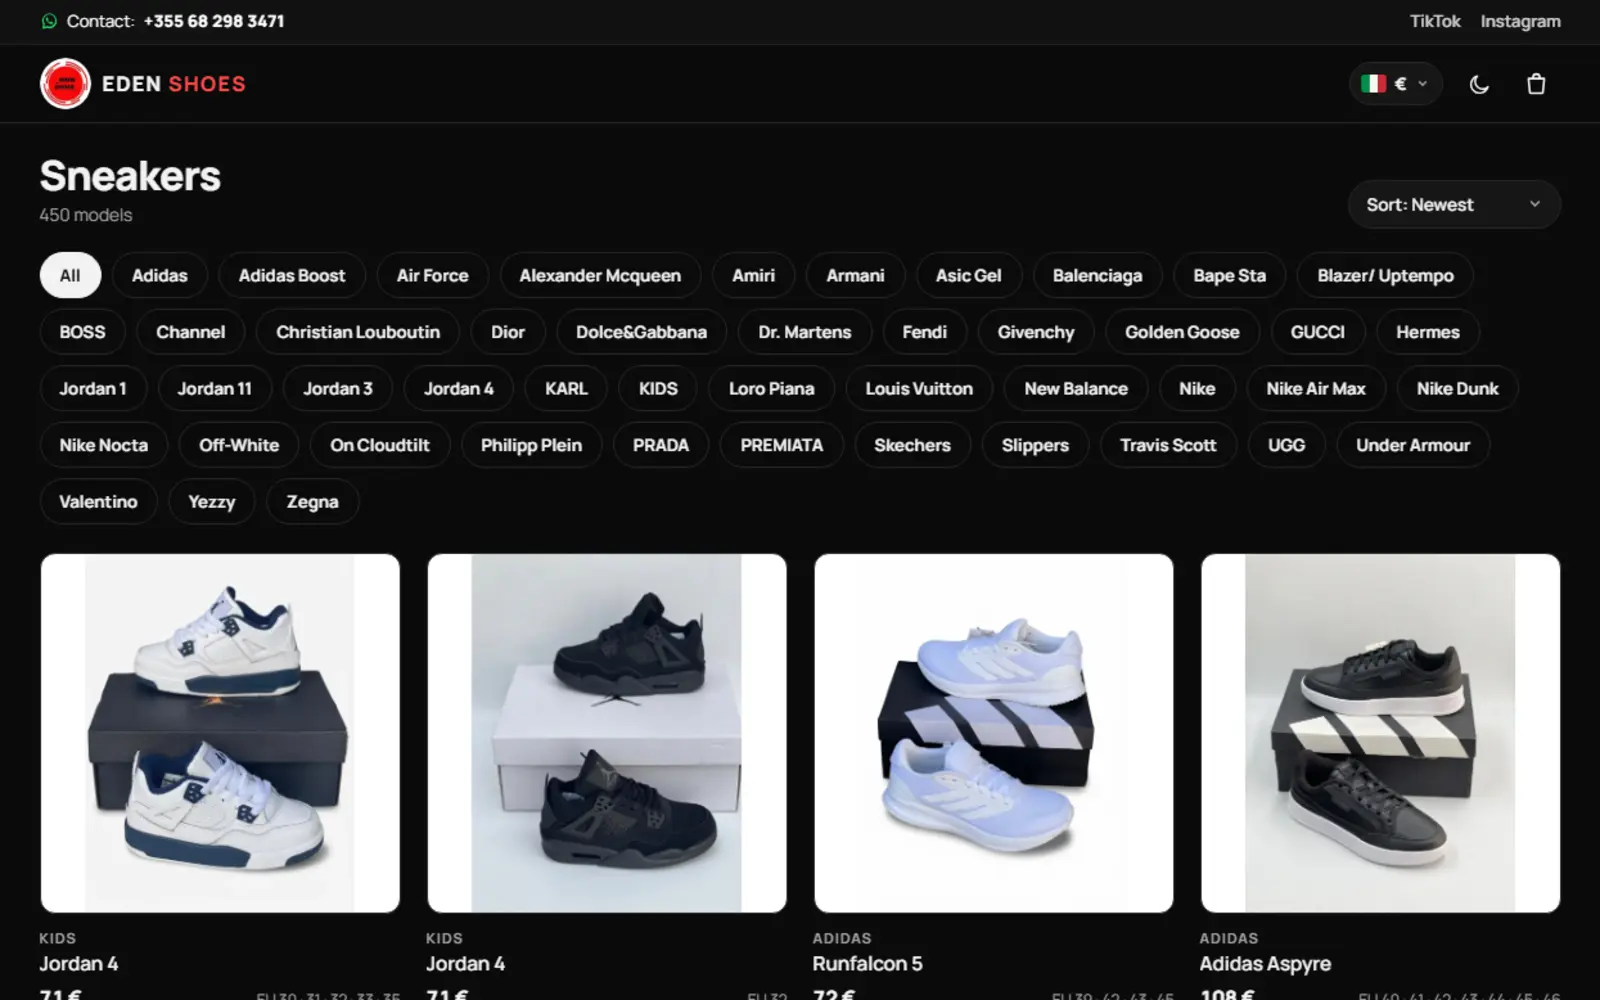Screen dimensions: 1600x1000
Task: Open the shopping bag cart
Action: (x=1536, y=84)
